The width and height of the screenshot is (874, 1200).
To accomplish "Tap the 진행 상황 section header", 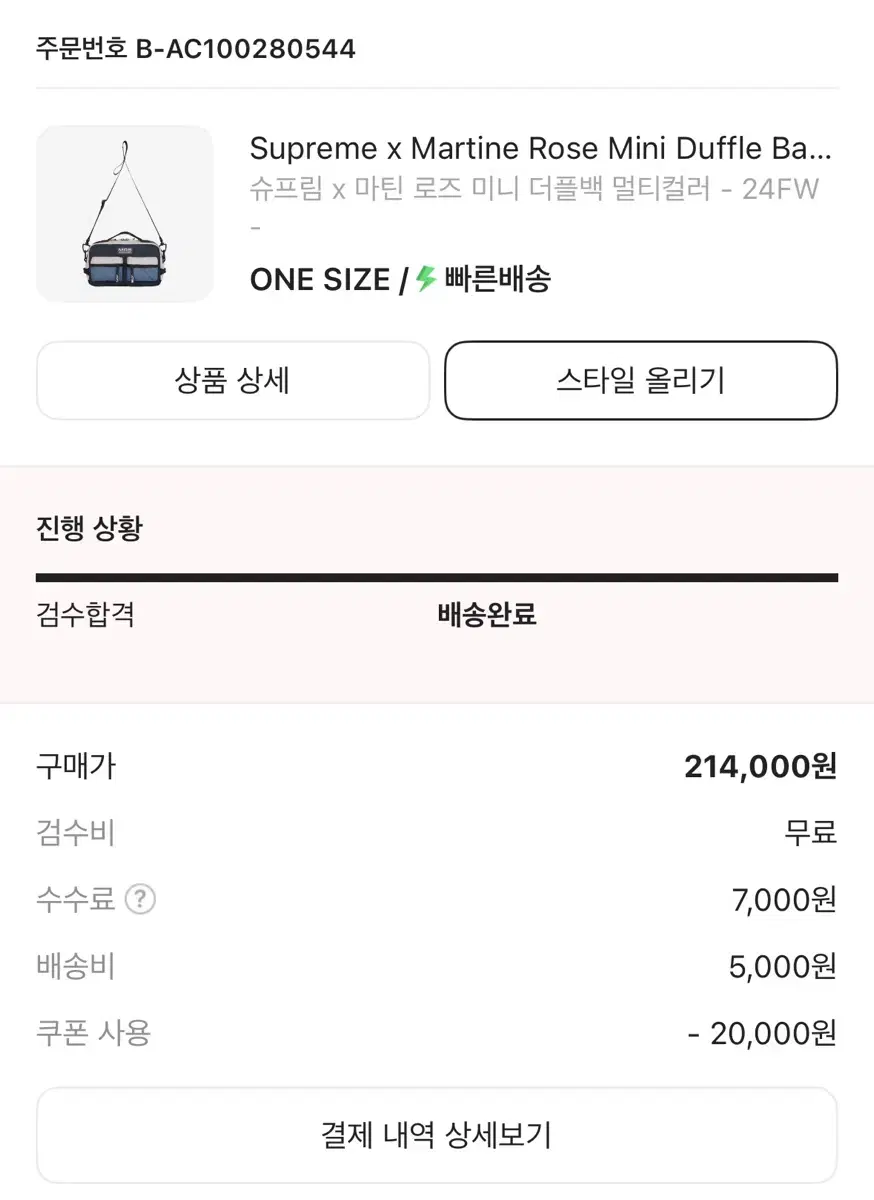I will [89, 528].
